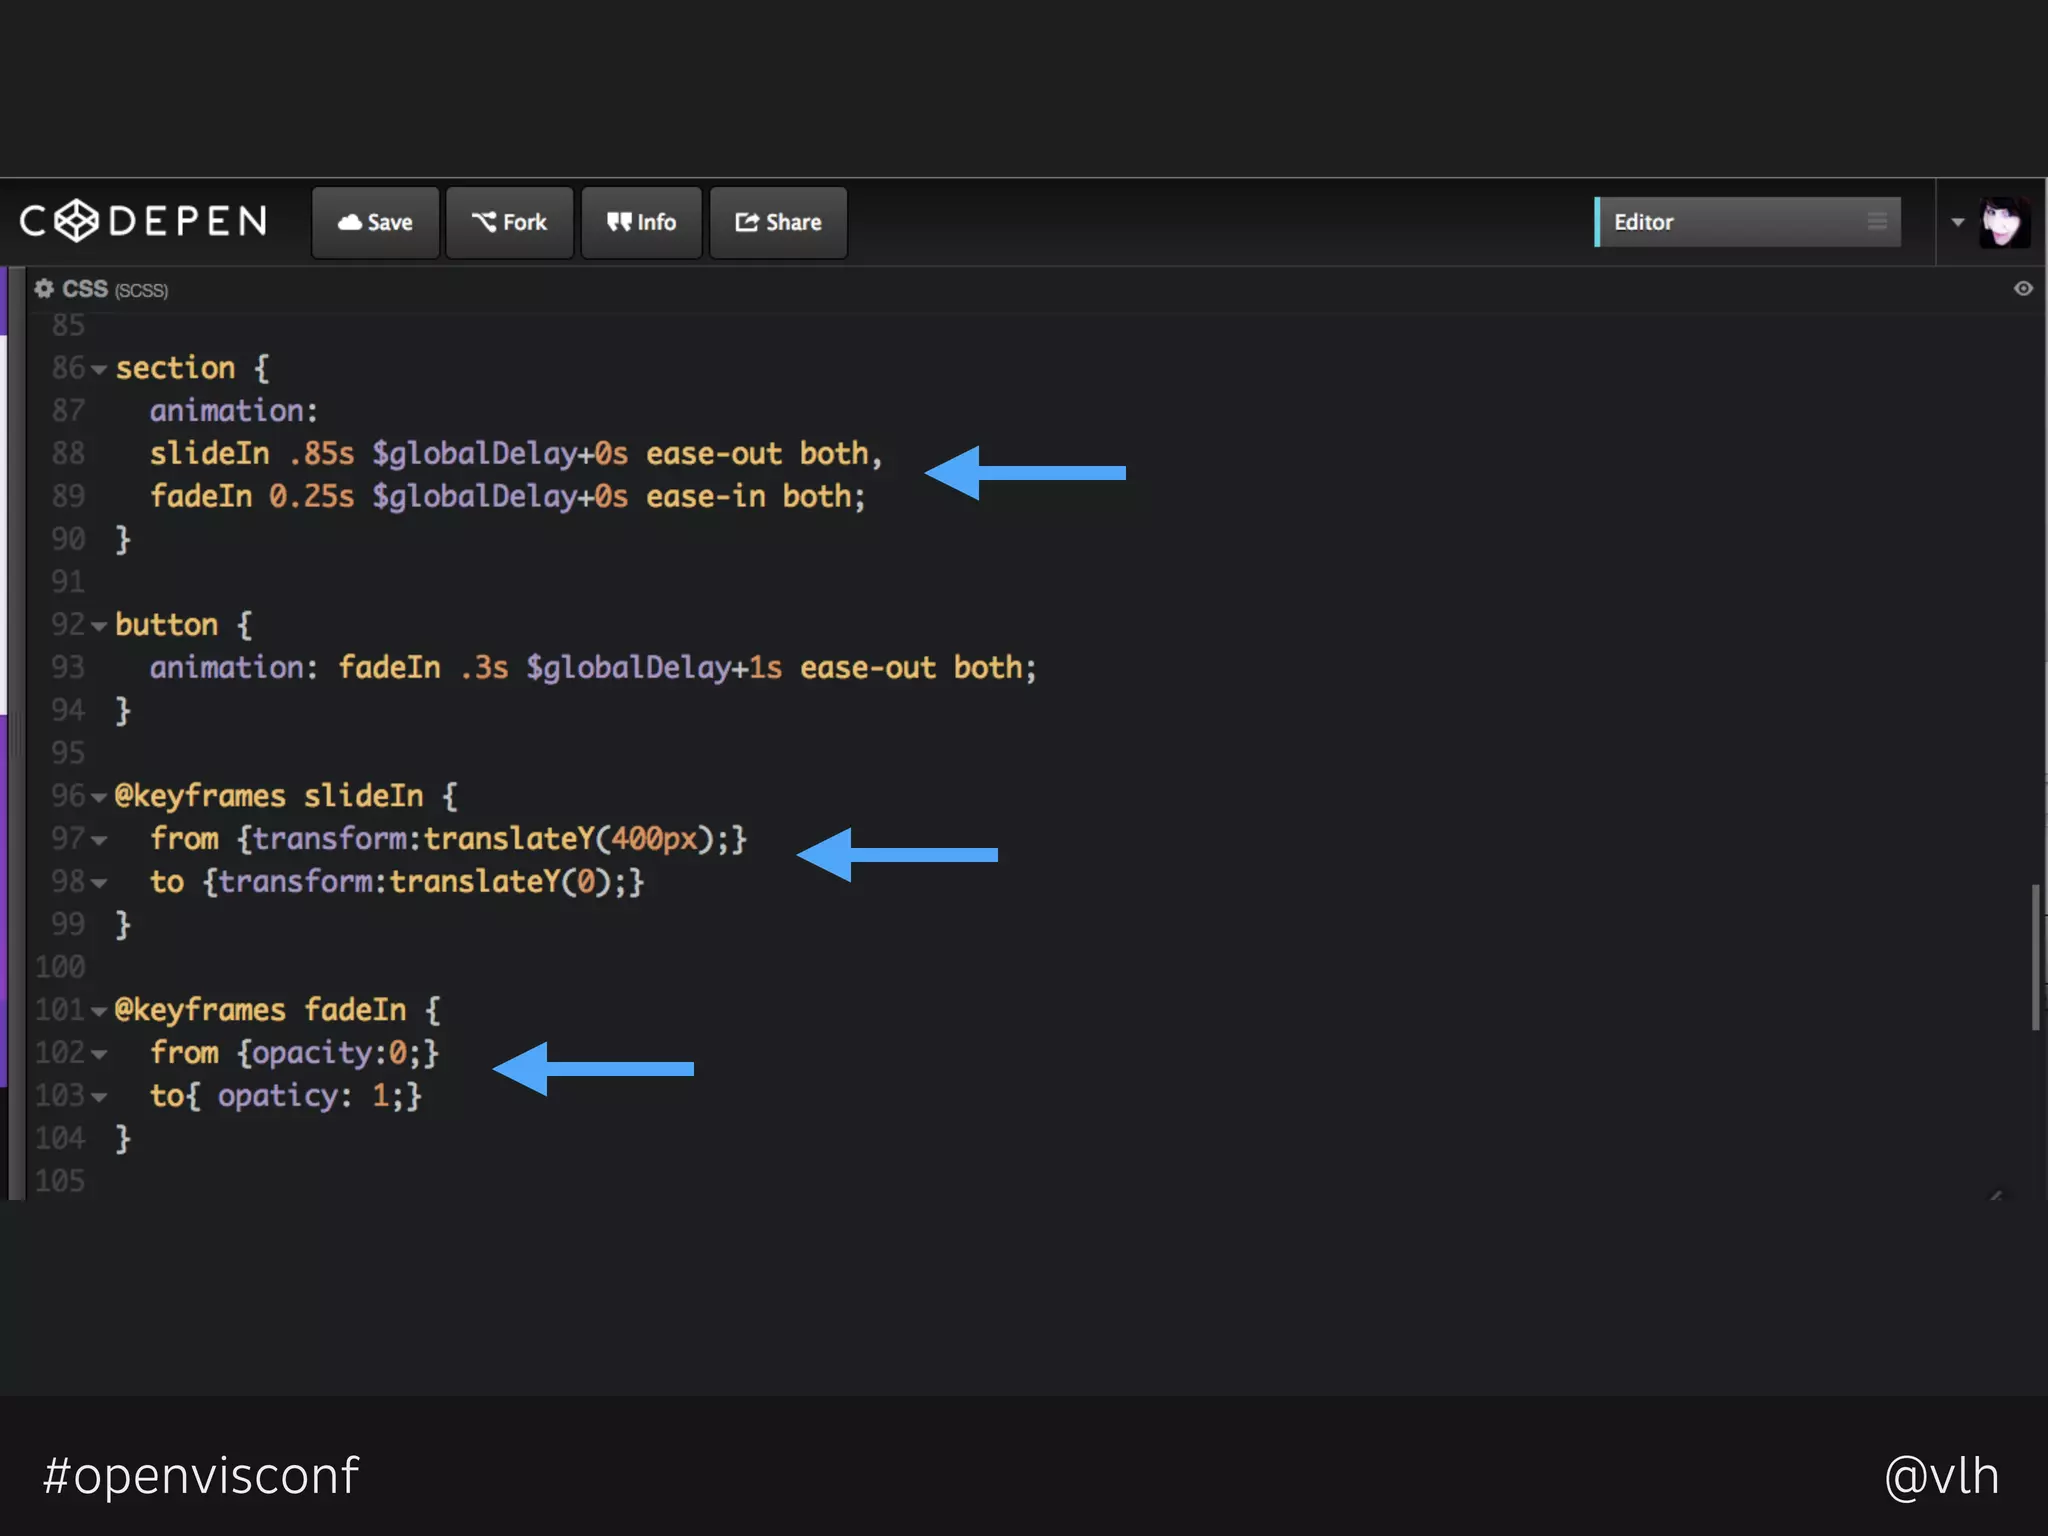Collapse the section rule at line 86
The height and width of the screenshot is (1536, 2048).
(x=99, y=370)
